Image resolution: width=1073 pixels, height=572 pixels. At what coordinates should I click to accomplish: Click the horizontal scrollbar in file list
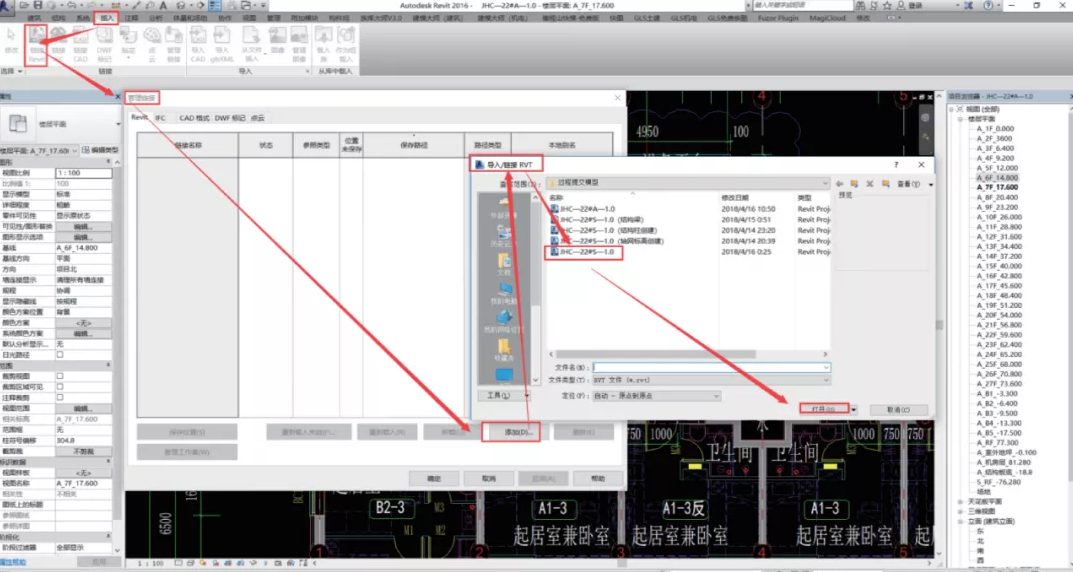tap(656, 354)
